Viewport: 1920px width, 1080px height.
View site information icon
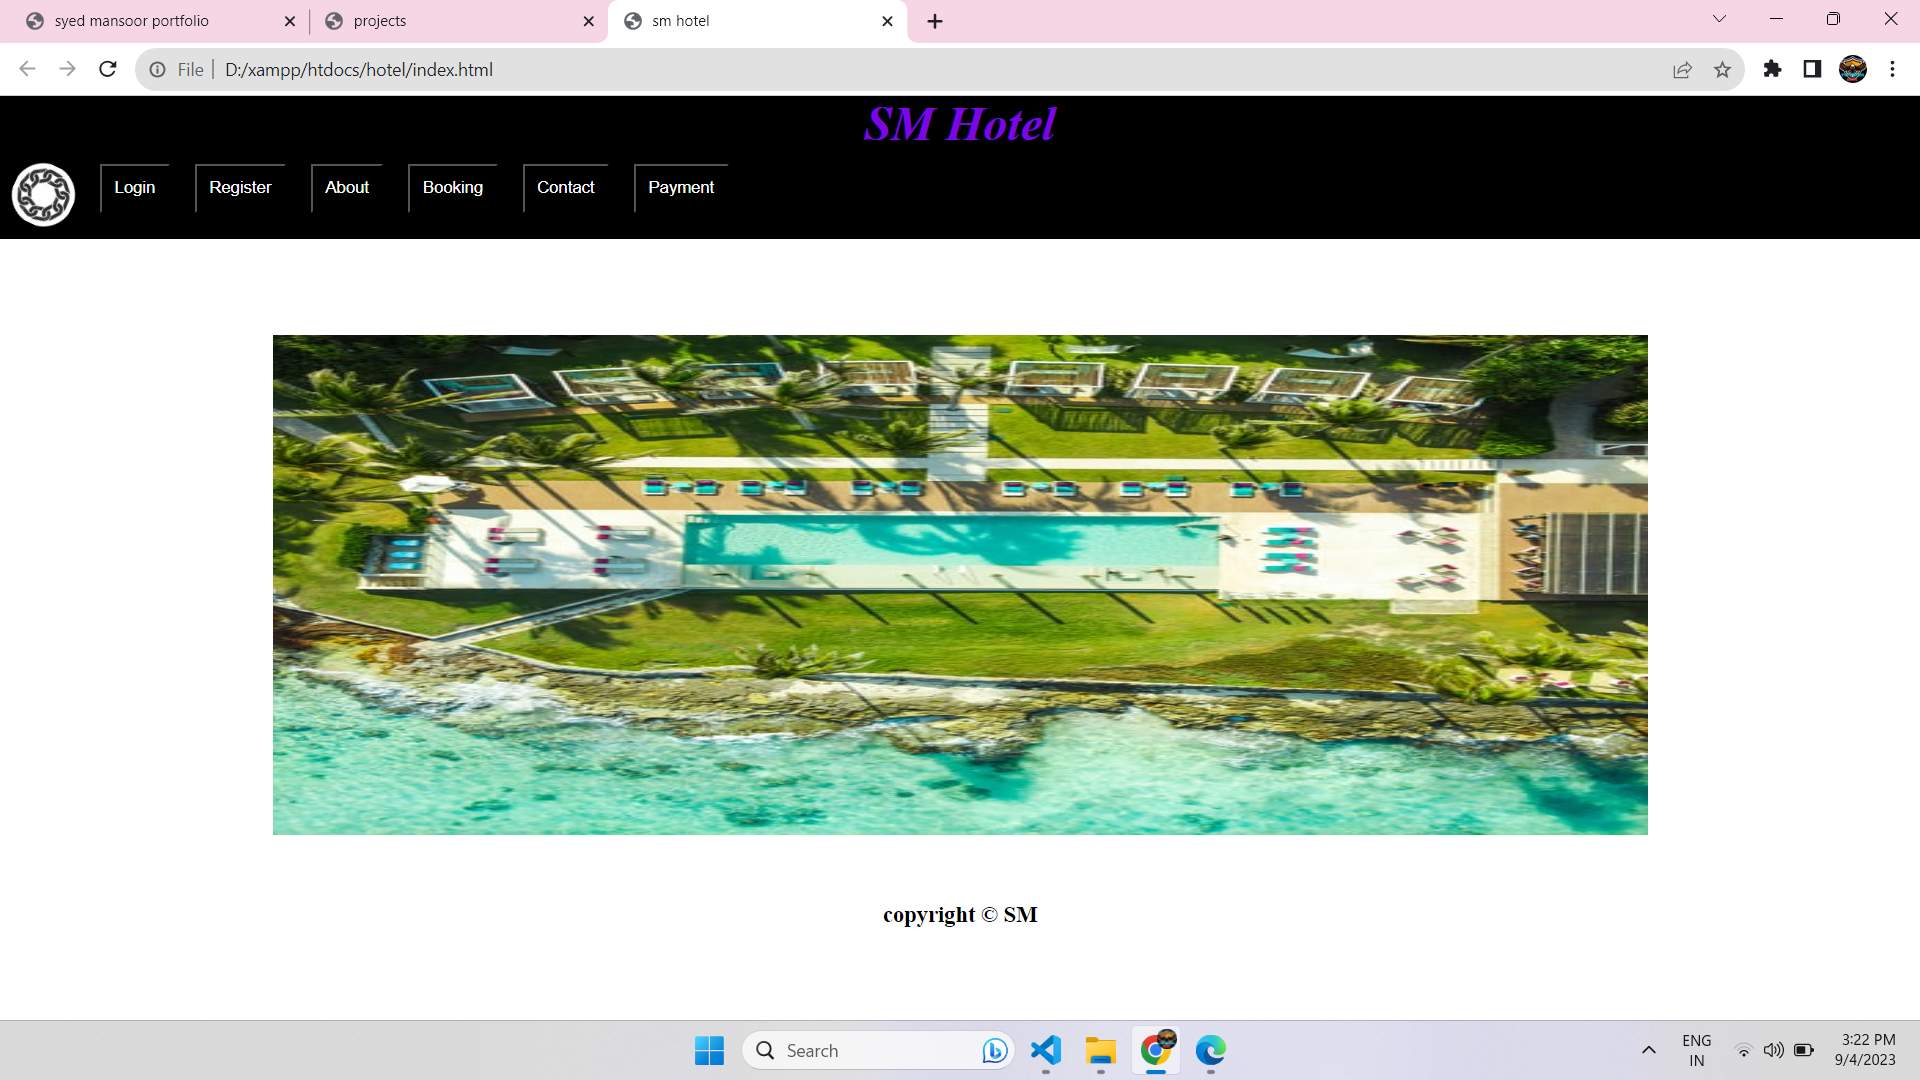[158, 70]
